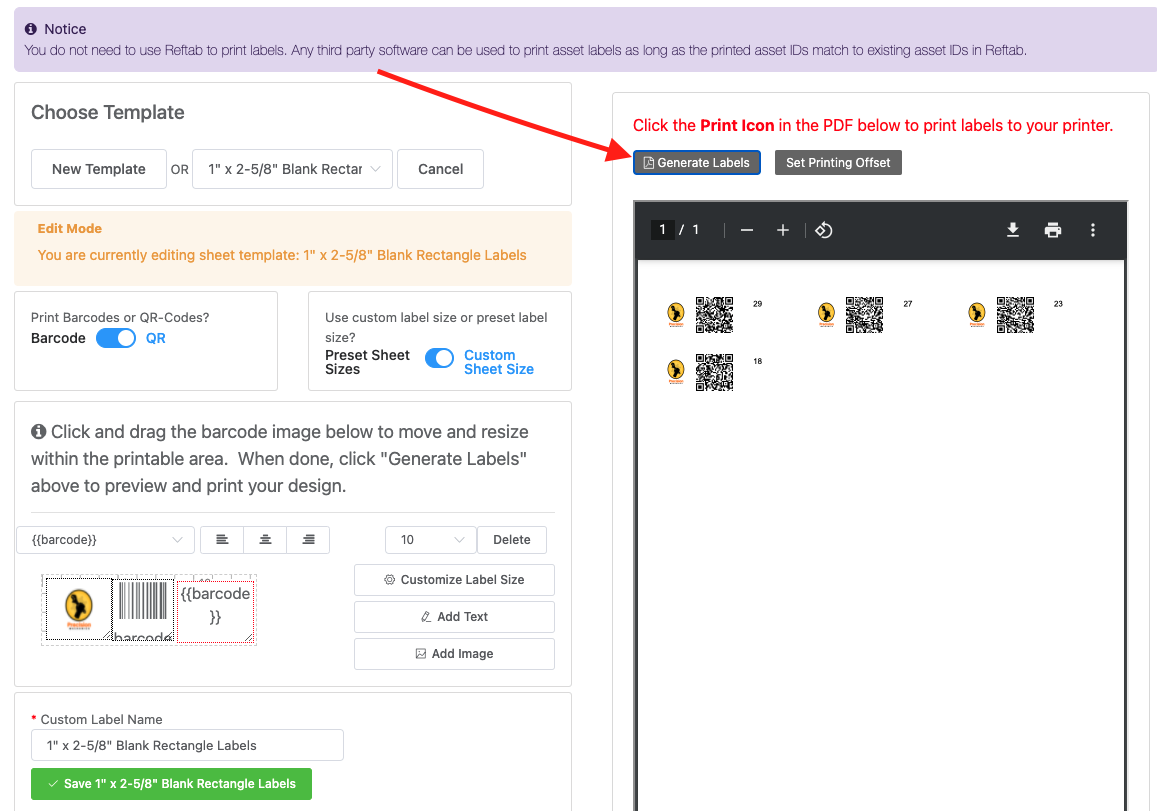Align barcode text to the right
The width and height of the screenshot is (1157, 811).
[x=307, y=539]
